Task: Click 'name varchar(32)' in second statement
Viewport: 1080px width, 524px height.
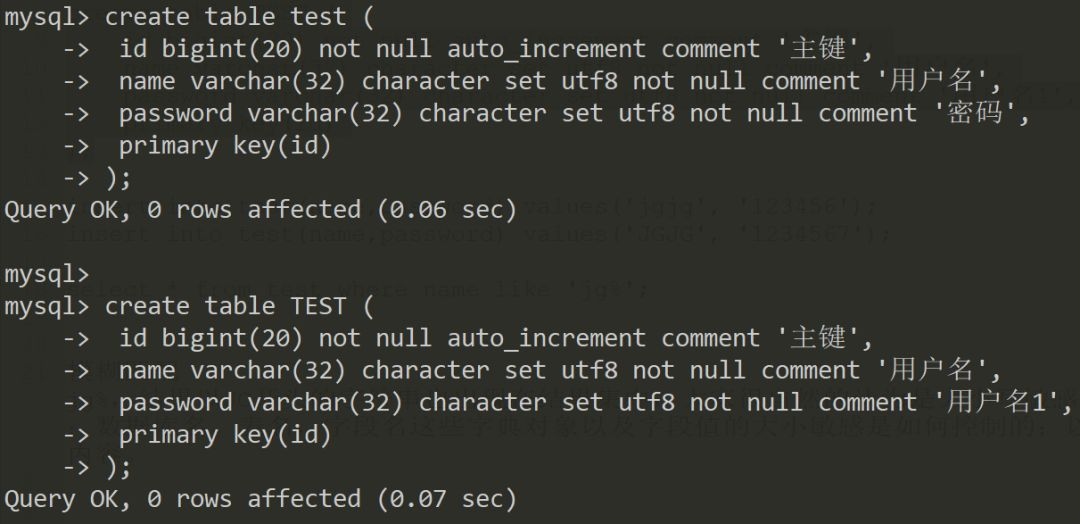Action: point(232,370)
